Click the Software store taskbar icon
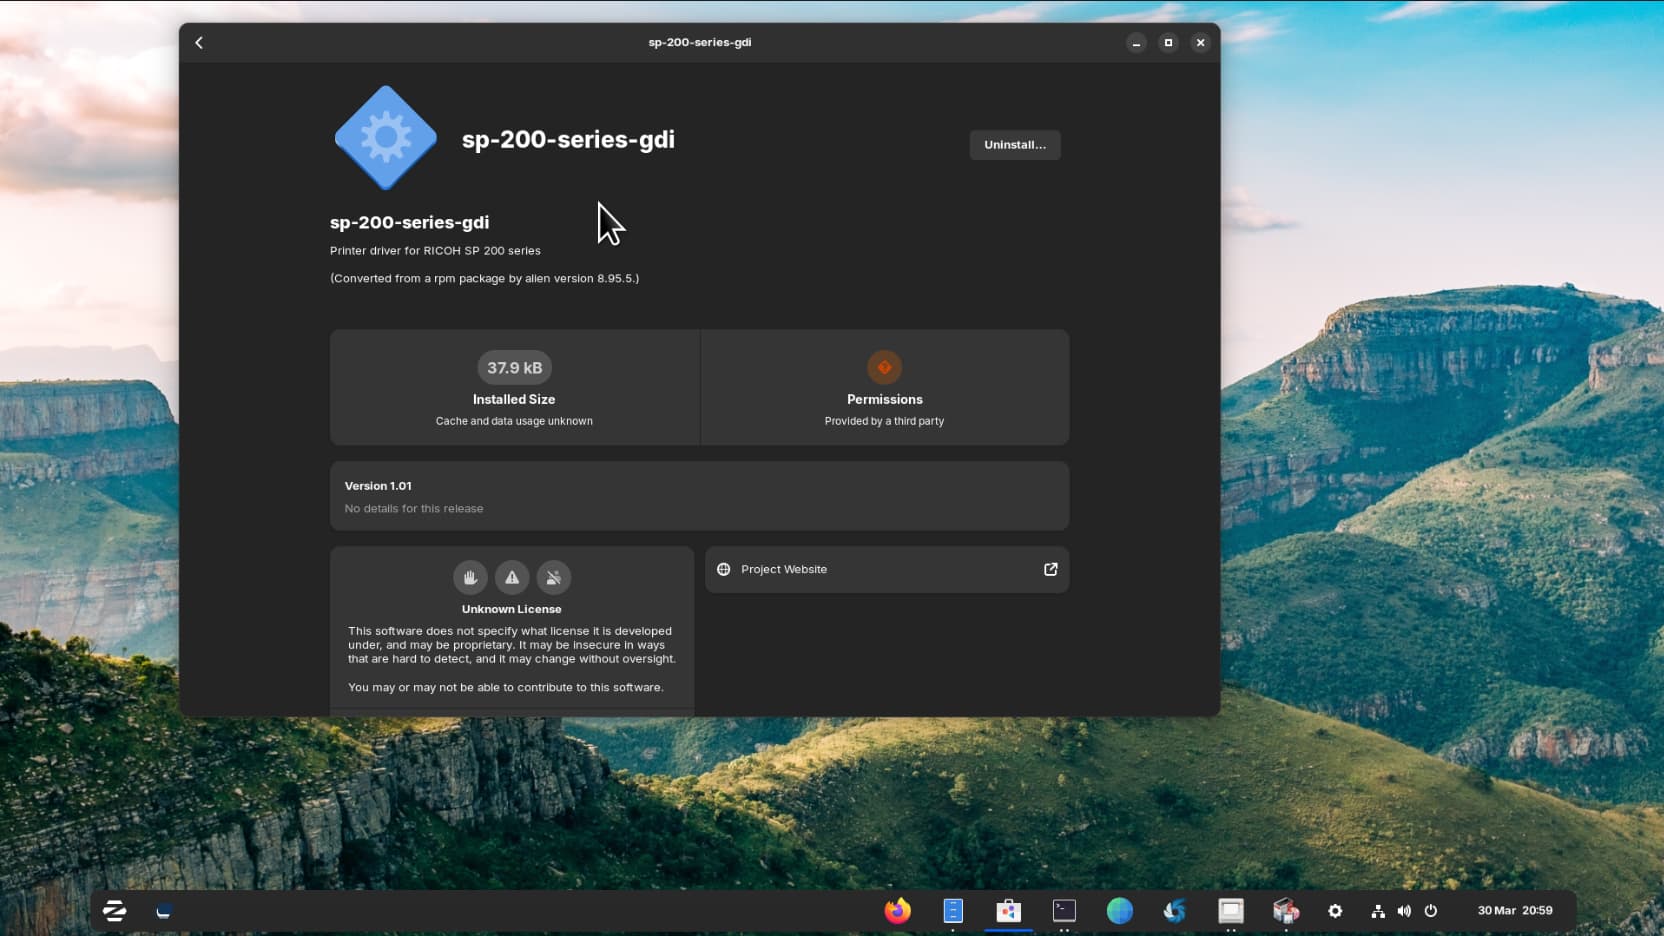 point(1009,911)
